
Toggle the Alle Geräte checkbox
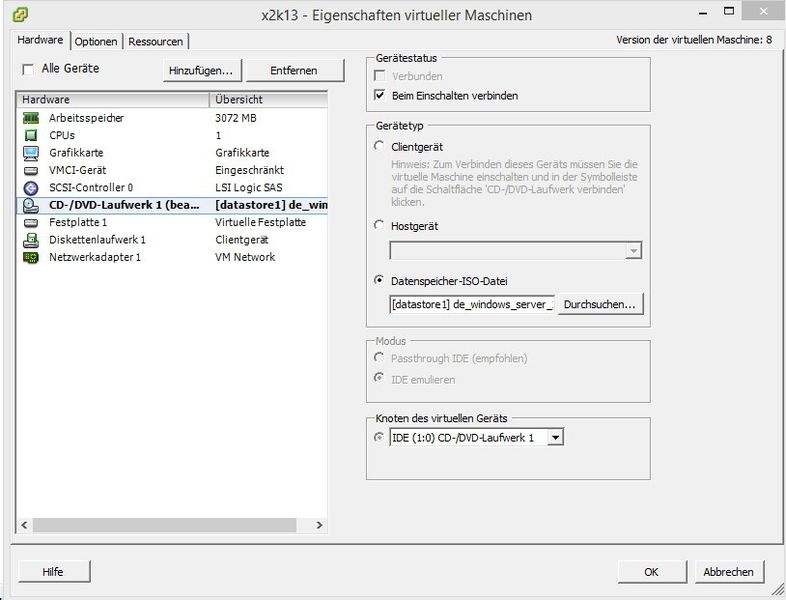pos(28,69)
